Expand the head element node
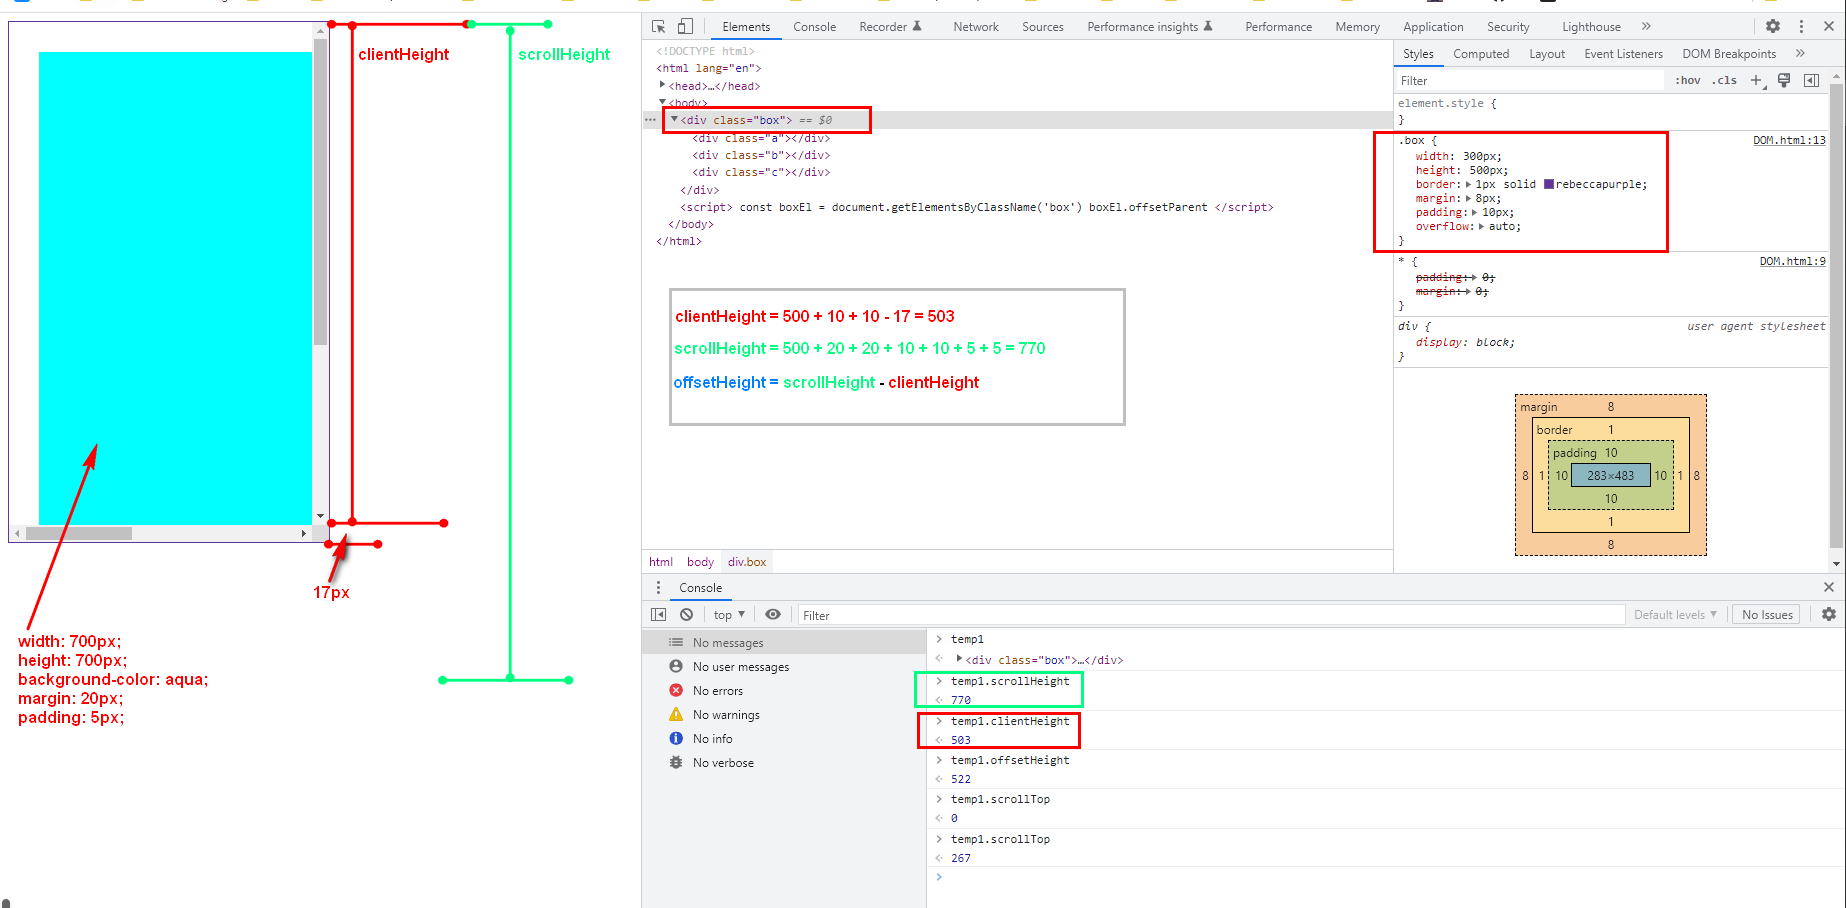The width and height of the screenshot is (1846, 908). click(x=662, y=85)
